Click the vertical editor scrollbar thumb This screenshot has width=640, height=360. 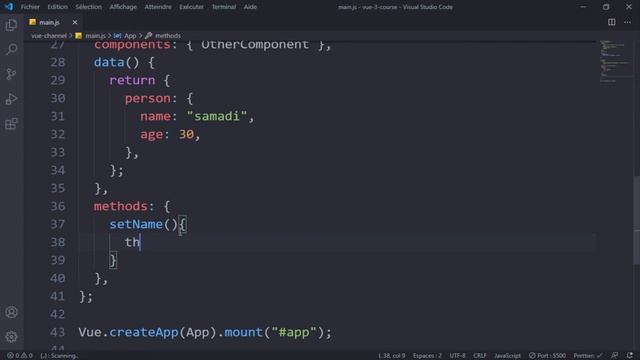(x=637, y=220)
